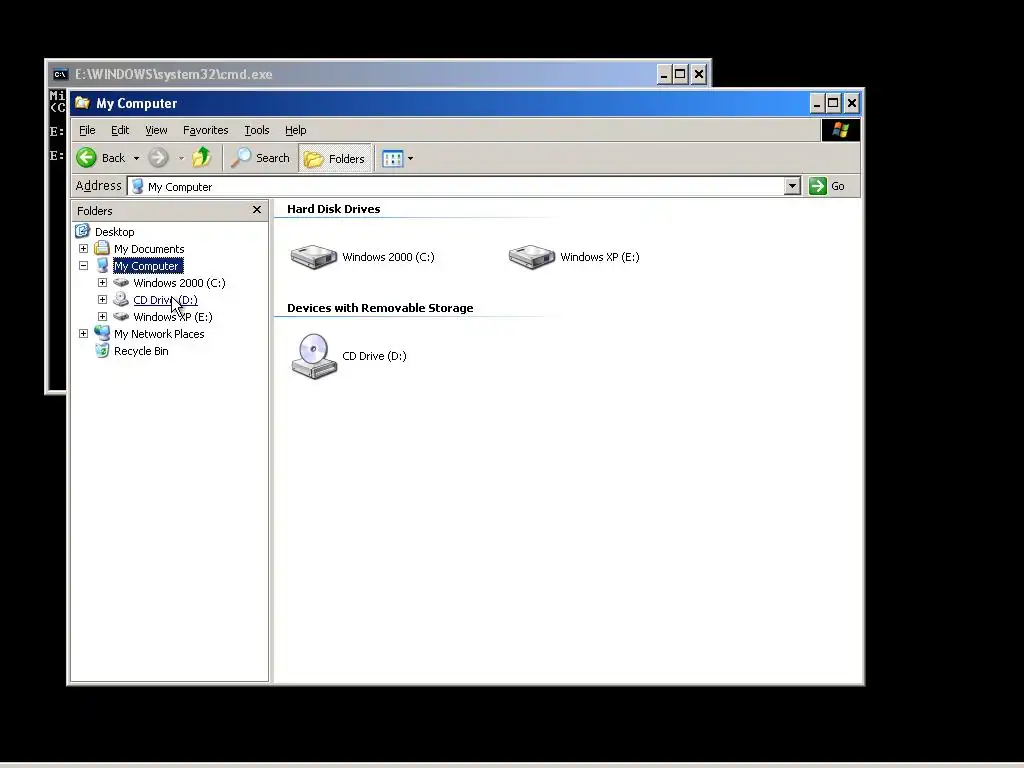Open the Search pane
This screenshot has height=768, width=1024.
point(260,158)
